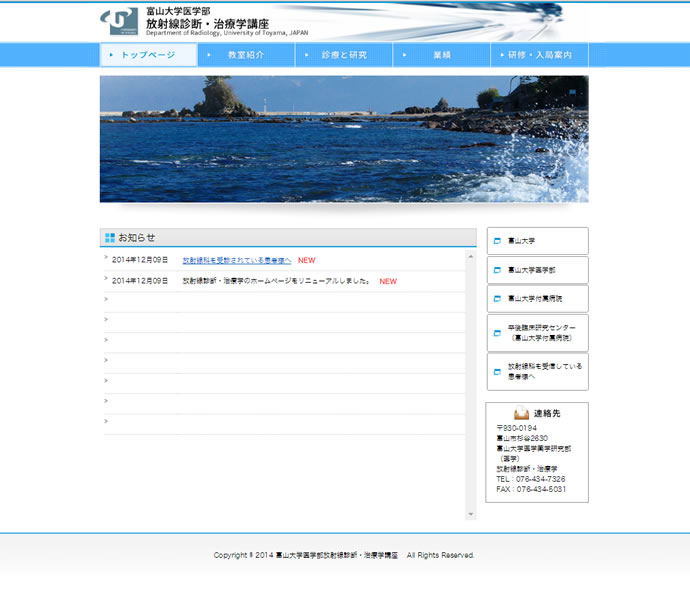
Task: Open 放射線科を受信している患者様へ sidebar button
Action: (538, 372)
